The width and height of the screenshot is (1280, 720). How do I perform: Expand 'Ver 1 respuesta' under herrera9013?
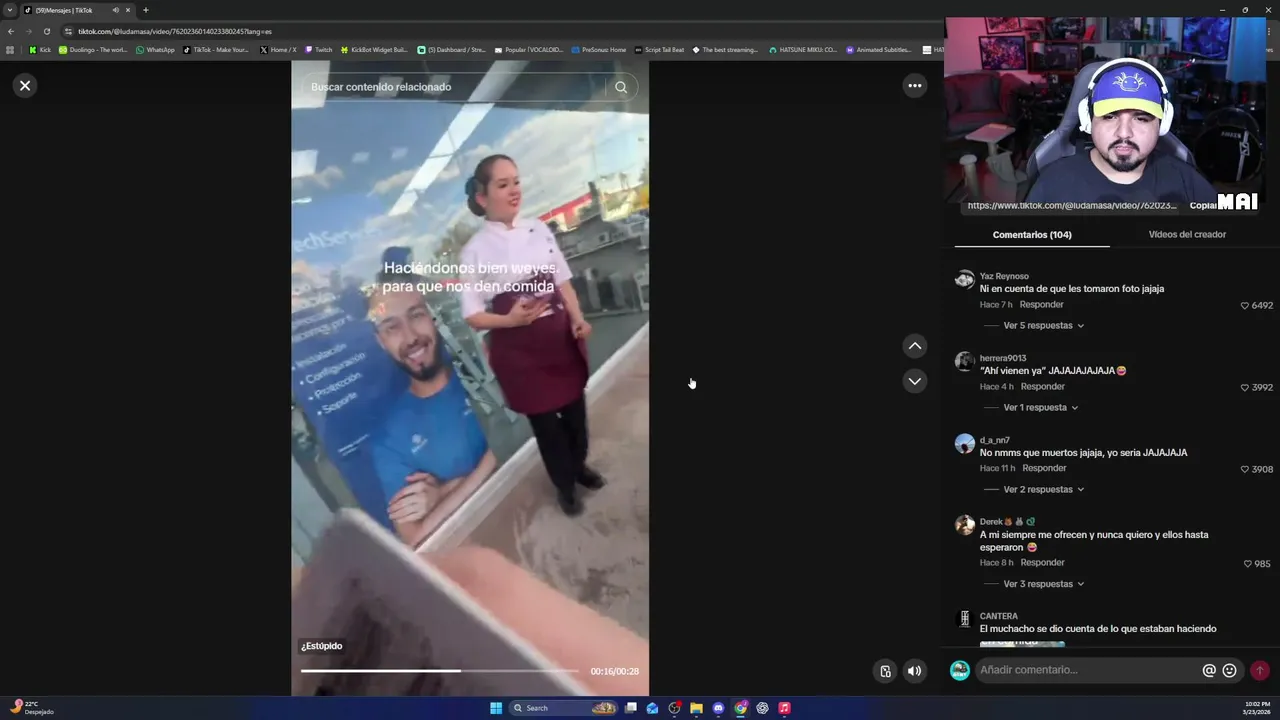[x=1040, y=408]
